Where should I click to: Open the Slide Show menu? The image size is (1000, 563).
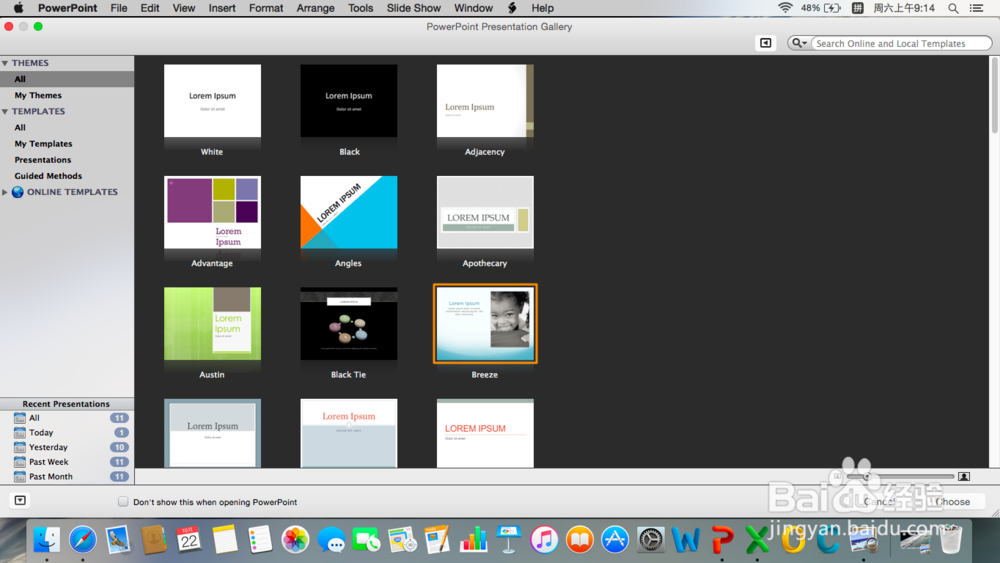click(413, 8)
